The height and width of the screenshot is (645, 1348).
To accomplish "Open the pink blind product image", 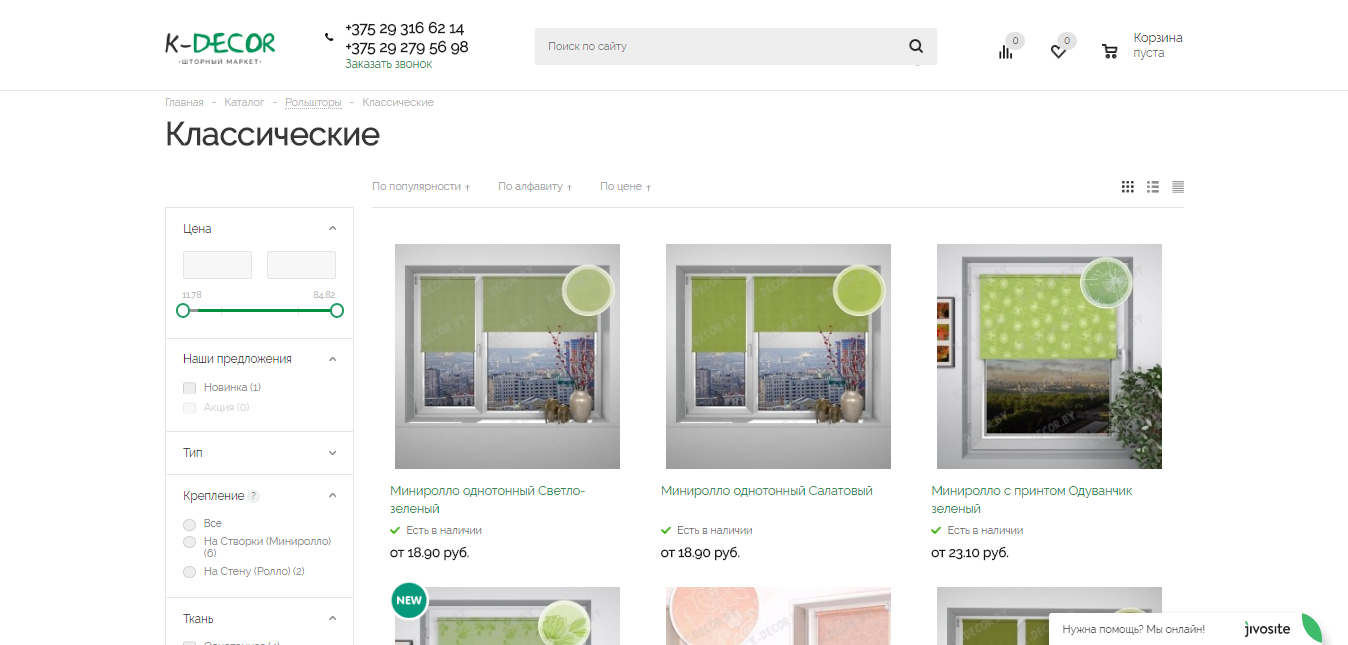I will click(x=778, y=616).
